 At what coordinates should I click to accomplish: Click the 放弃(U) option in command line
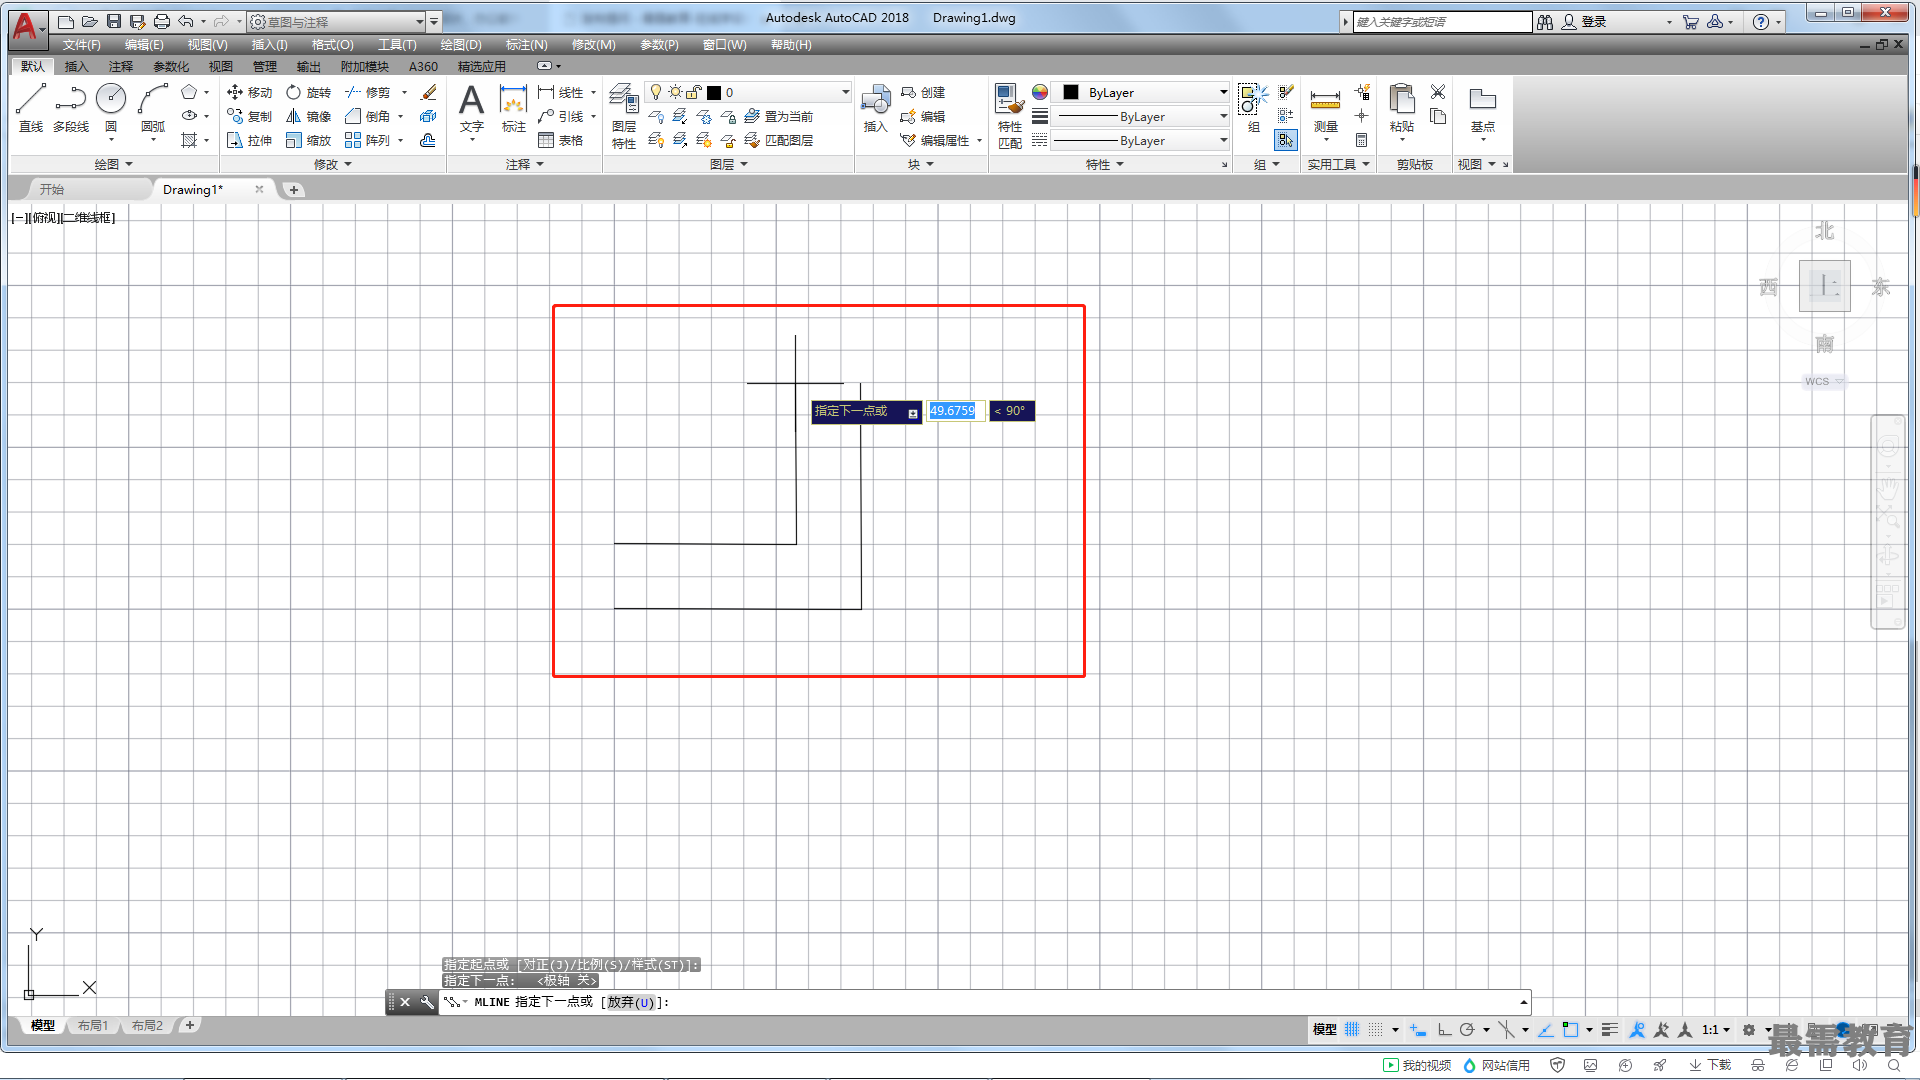(631, 1002)
